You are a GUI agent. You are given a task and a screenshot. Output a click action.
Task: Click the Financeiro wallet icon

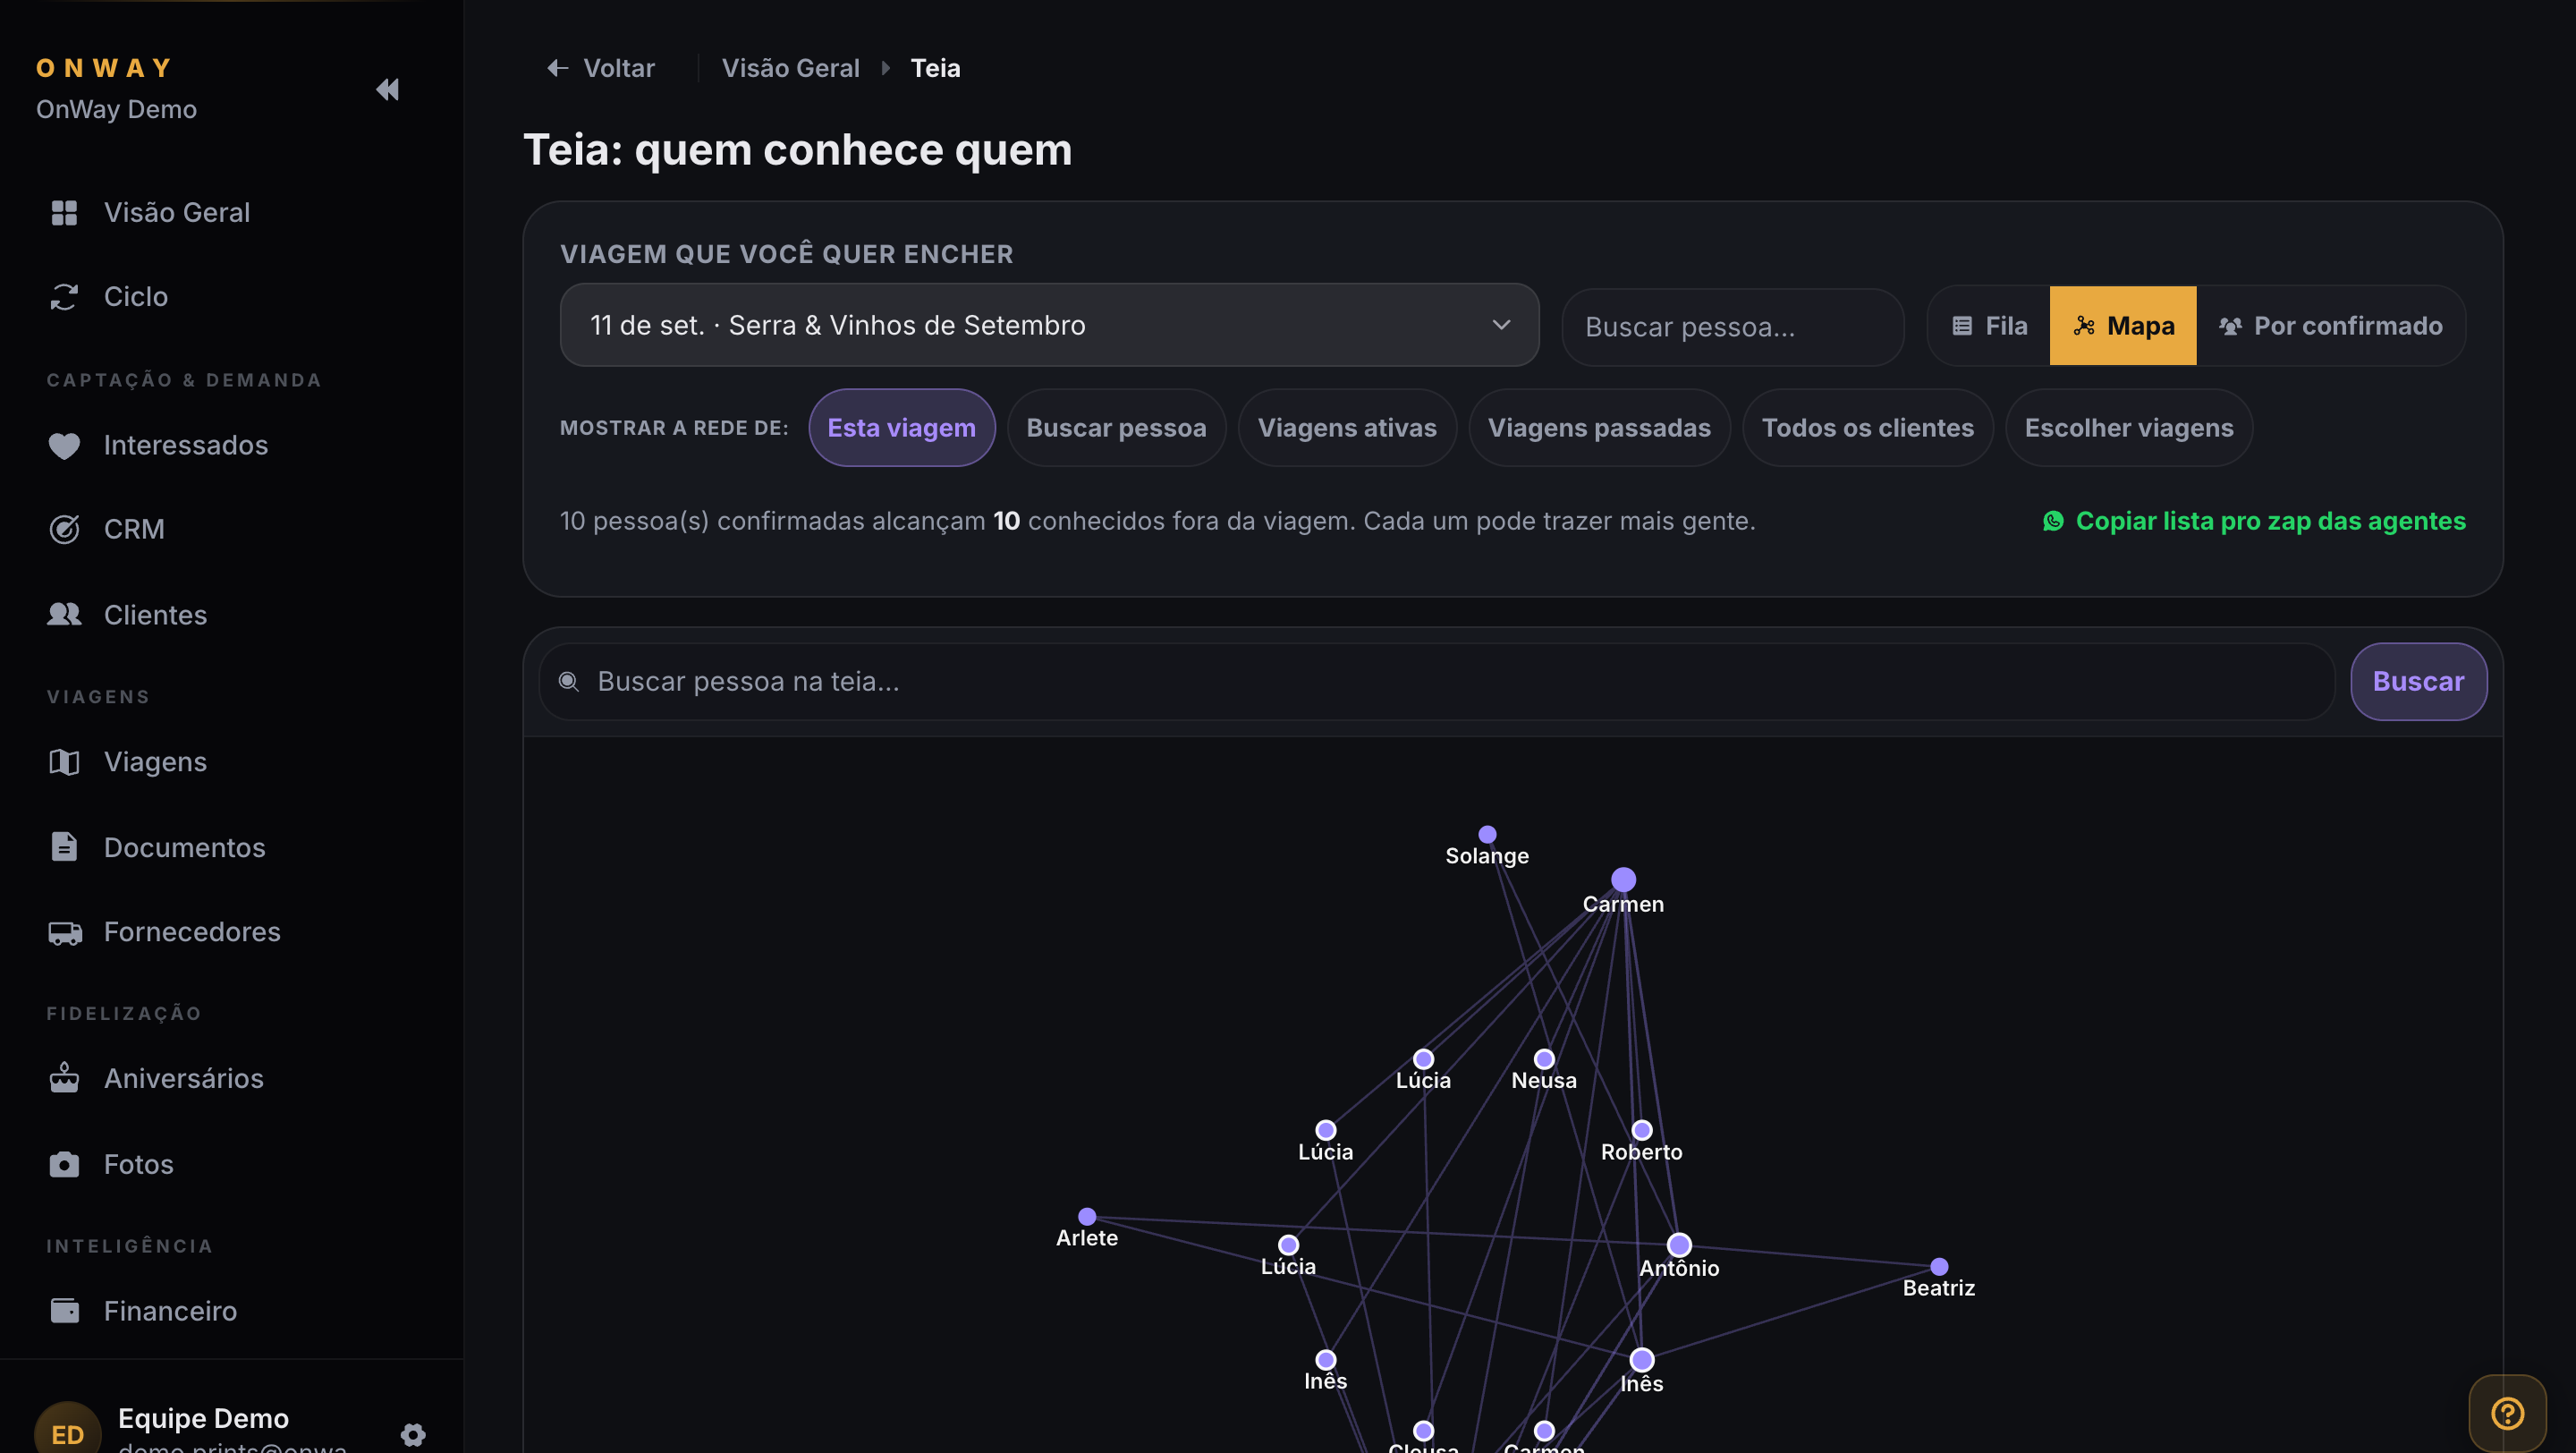pyautogui.click(x=64, y=1310)
